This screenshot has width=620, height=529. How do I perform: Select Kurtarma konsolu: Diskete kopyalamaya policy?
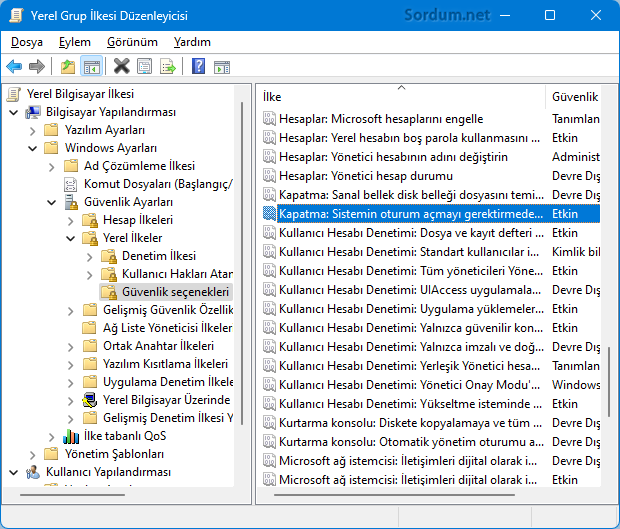(410, 423)
